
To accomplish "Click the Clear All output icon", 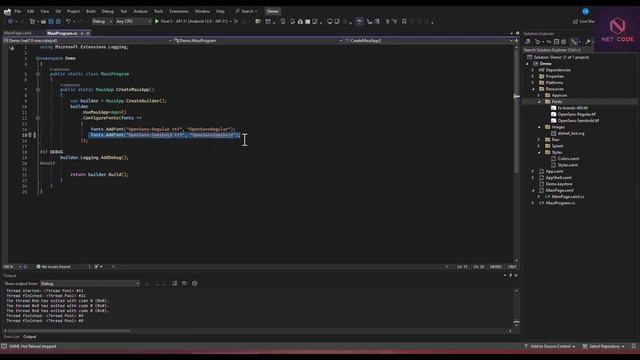I will click(174, 283).
